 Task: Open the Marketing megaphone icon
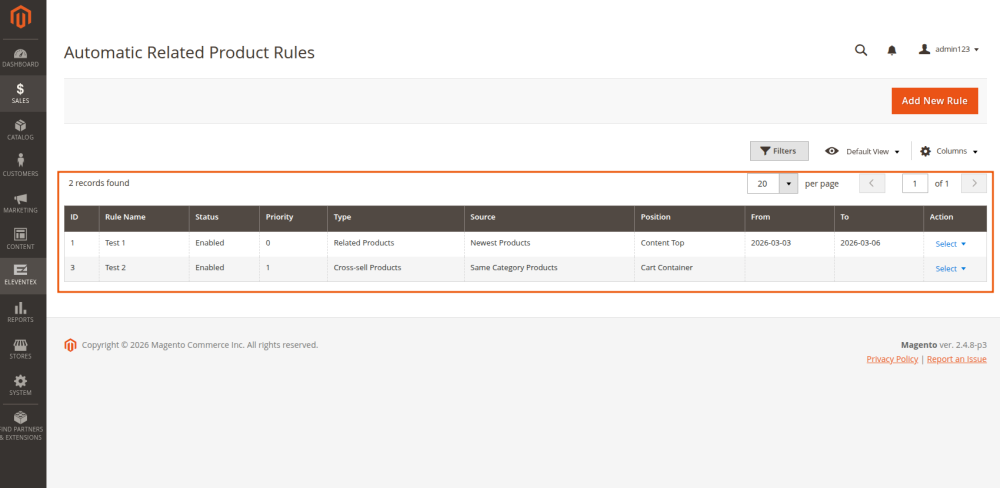pyautogui.click(x=22, y=203)
